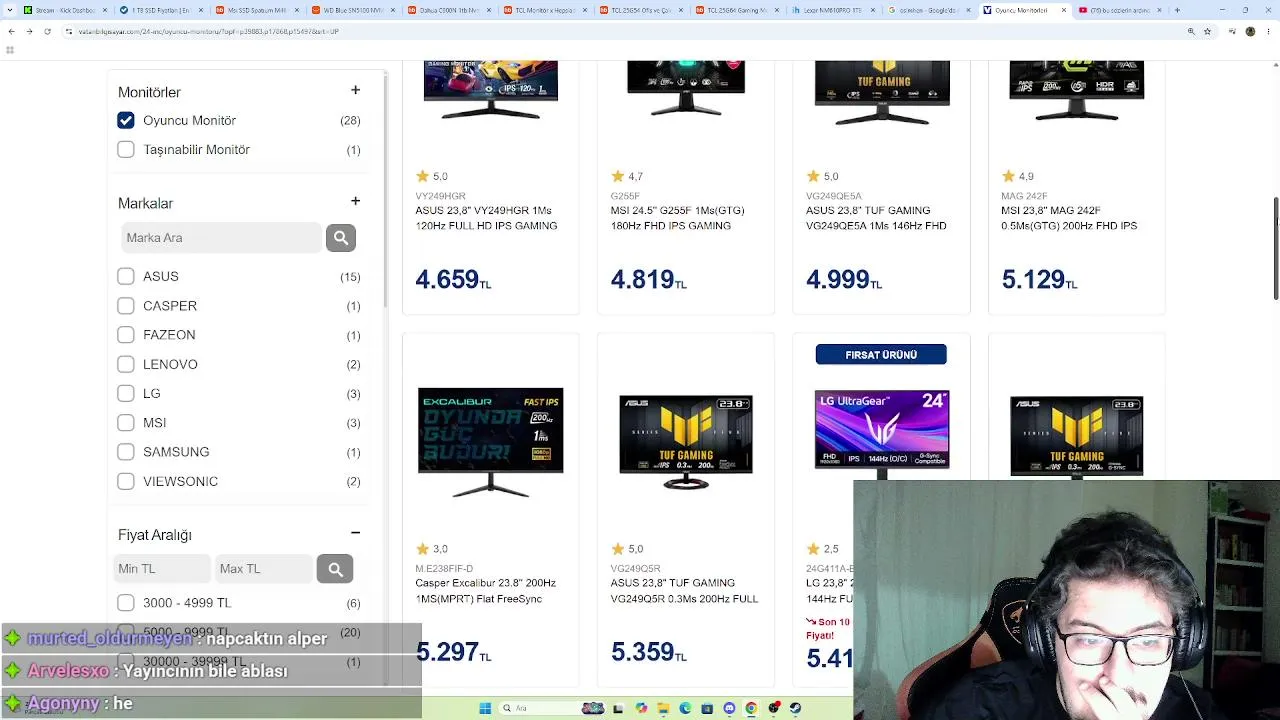Launch Copilot from the taskbar
1280x720 pixels.
click(x=641, y=708)
